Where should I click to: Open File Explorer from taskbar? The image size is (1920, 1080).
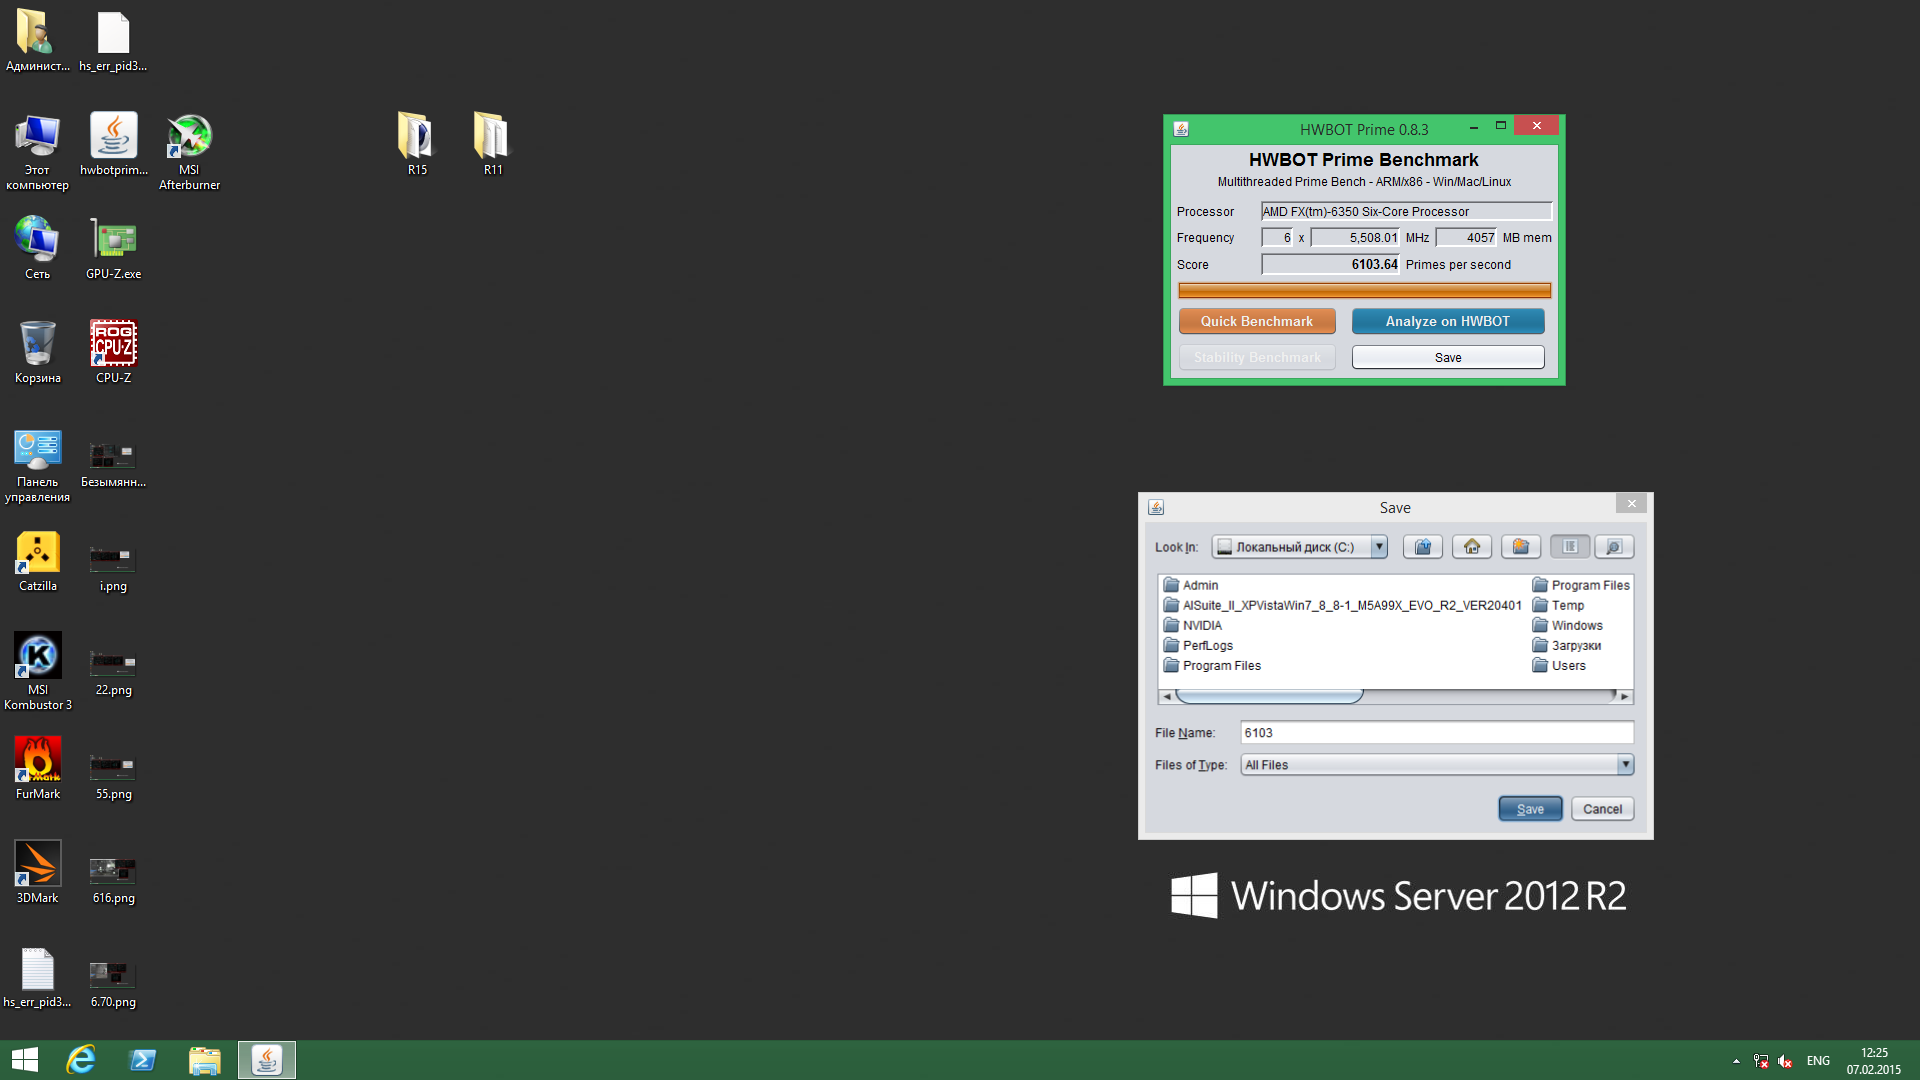[204, 1060]
